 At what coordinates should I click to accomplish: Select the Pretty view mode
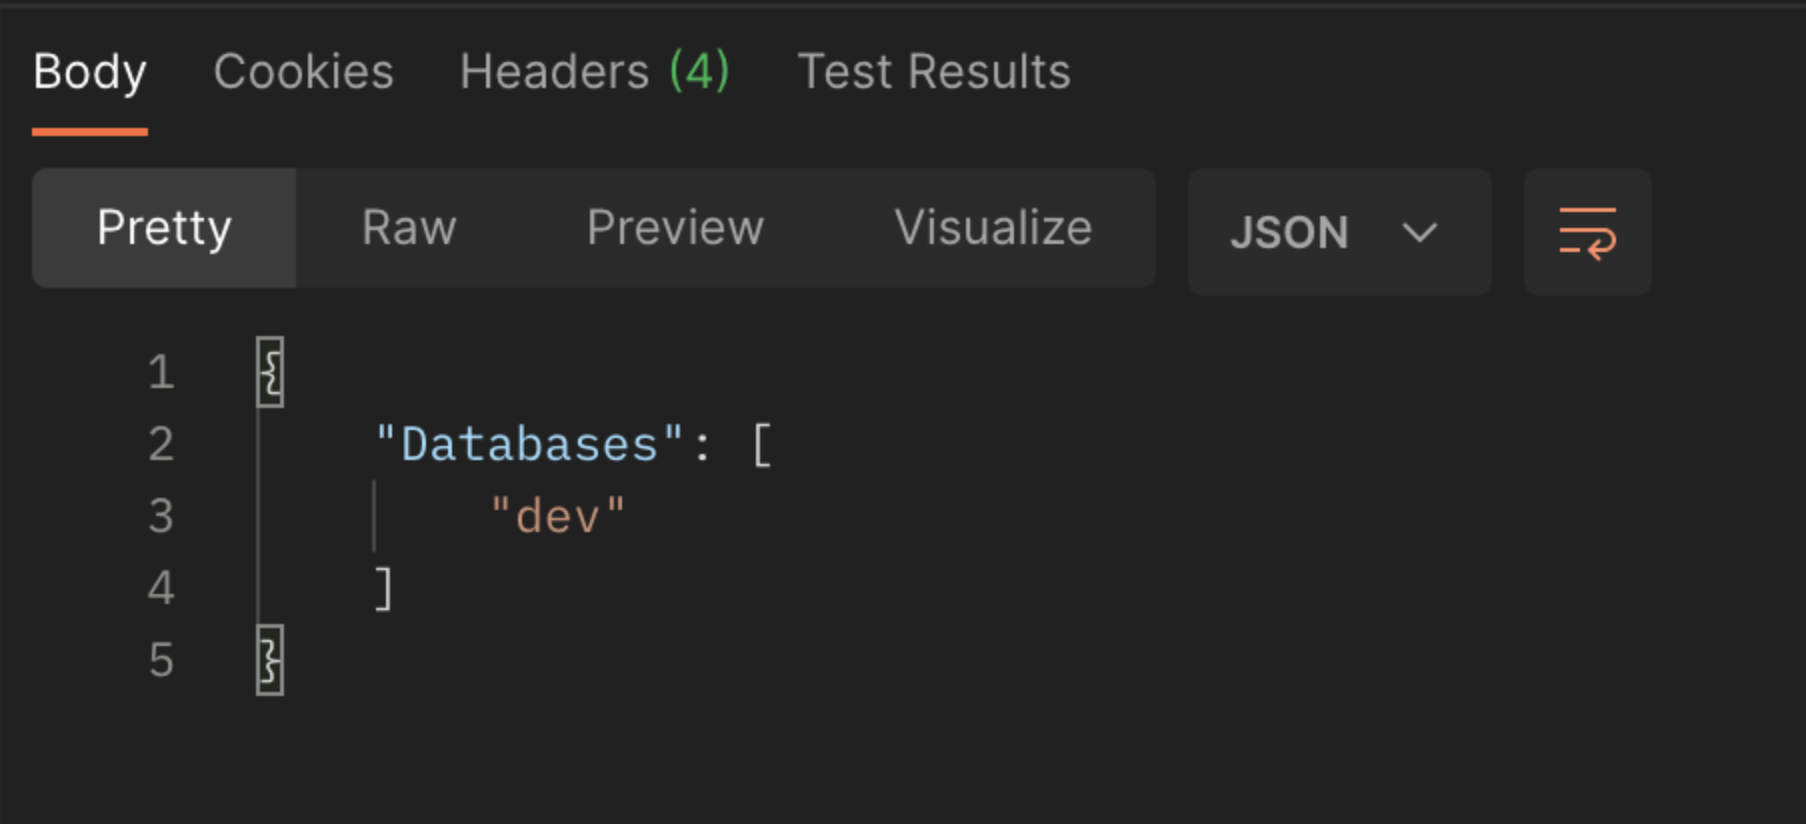tap(164, 228)
